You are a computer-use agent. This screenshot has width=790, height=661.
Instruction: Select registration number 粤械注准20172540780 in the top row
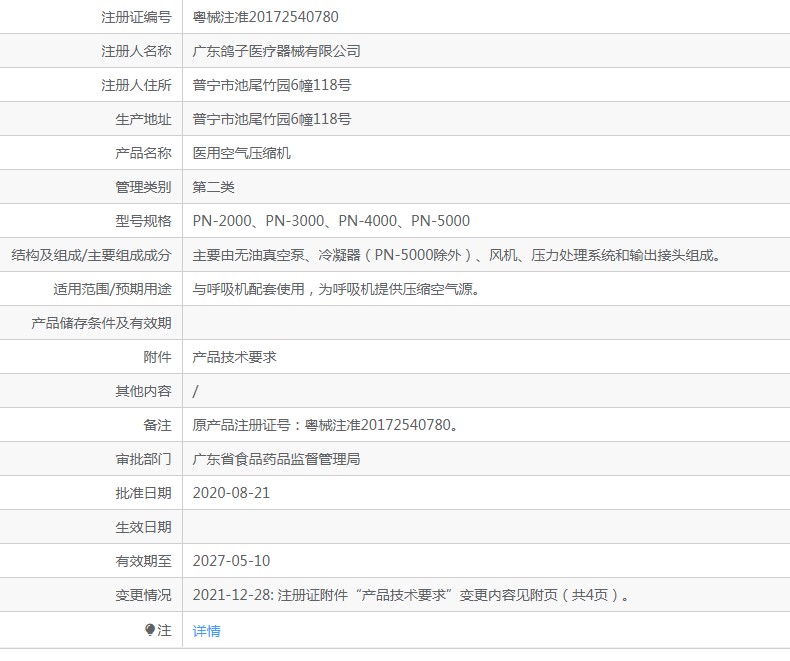click(x=265, y=17)
